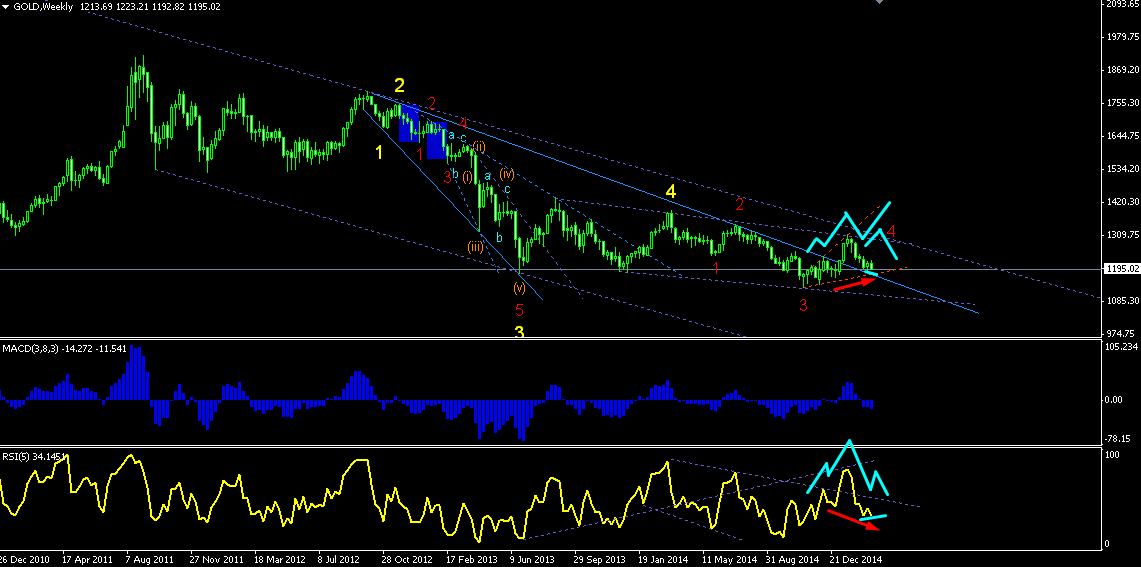This screenshot has width=1141, height=567.
Task: Select the yellow wave label 4
Action: (x=671, y=191)
